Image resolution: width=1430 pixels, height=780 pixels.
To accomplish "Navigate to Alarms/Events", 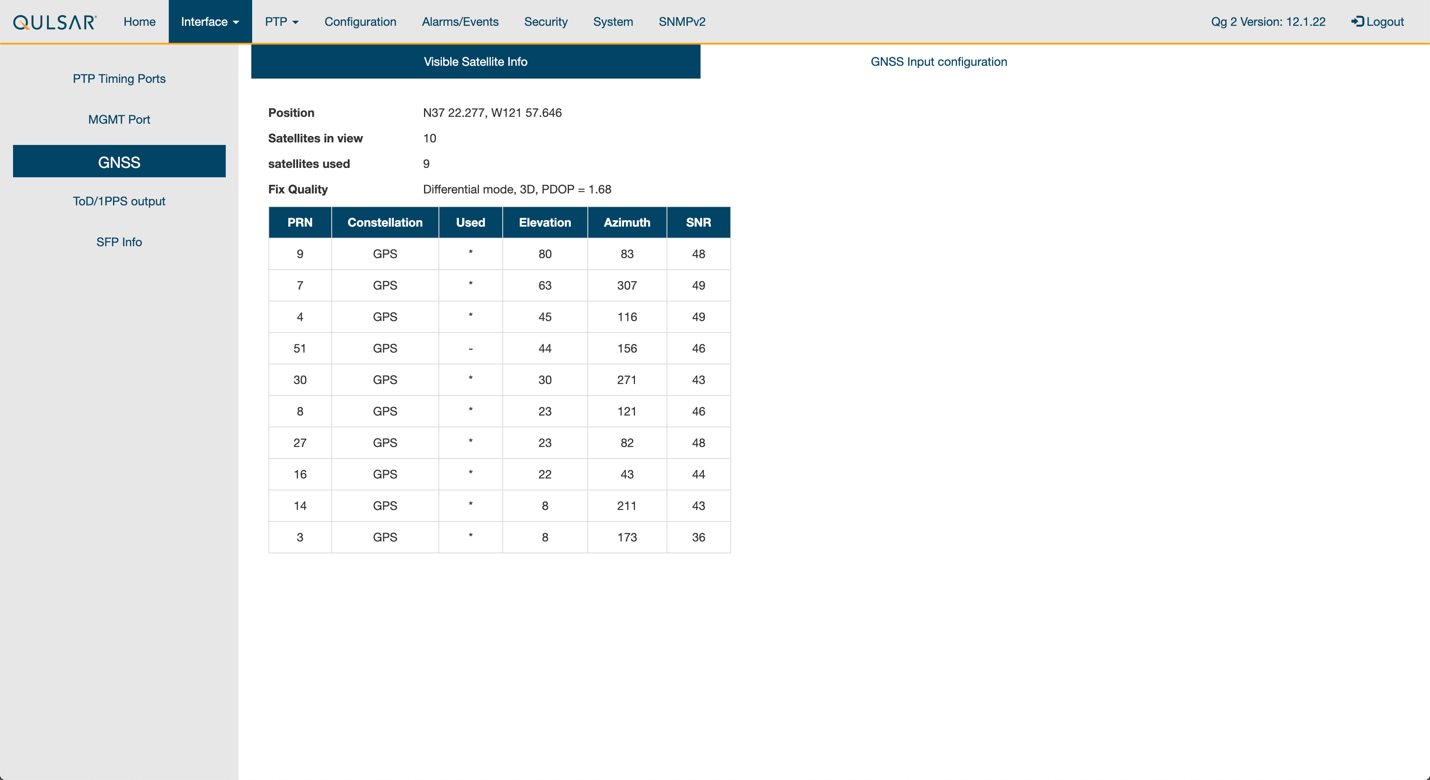I will coord(460,22).
